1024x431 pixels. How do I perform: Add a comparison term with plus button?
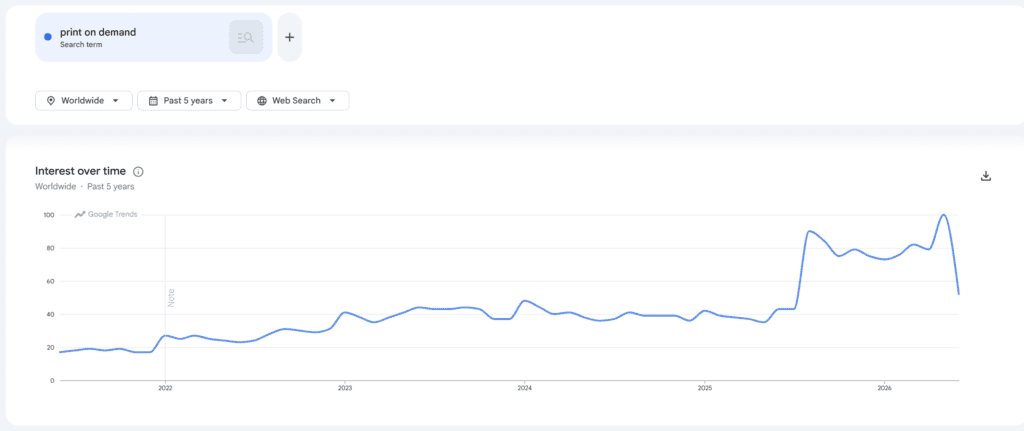pyautogui.click(x=289, y=37)
